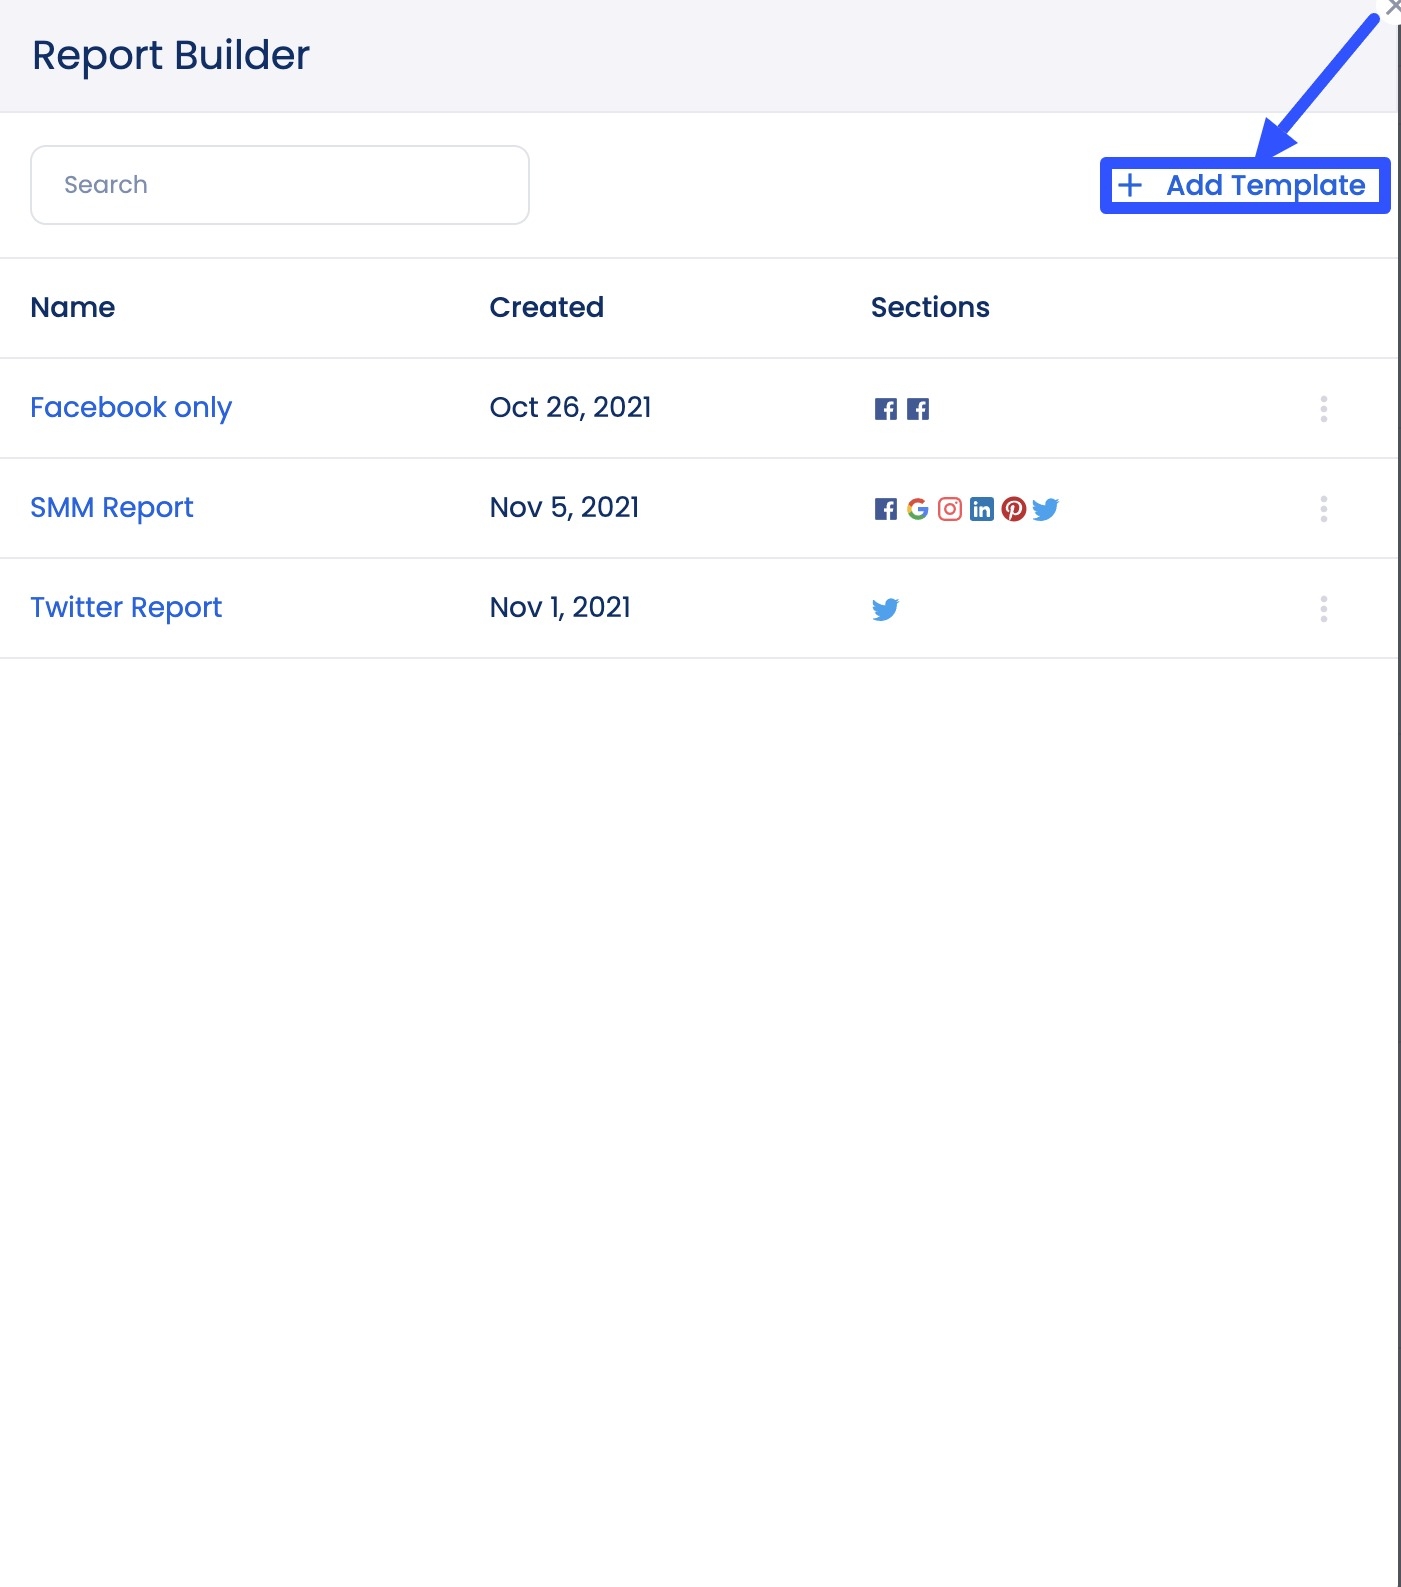The image size is (1401, 1587).
Task: Click LinkedIn icon in SMM Report row
Action: (982, 509)
